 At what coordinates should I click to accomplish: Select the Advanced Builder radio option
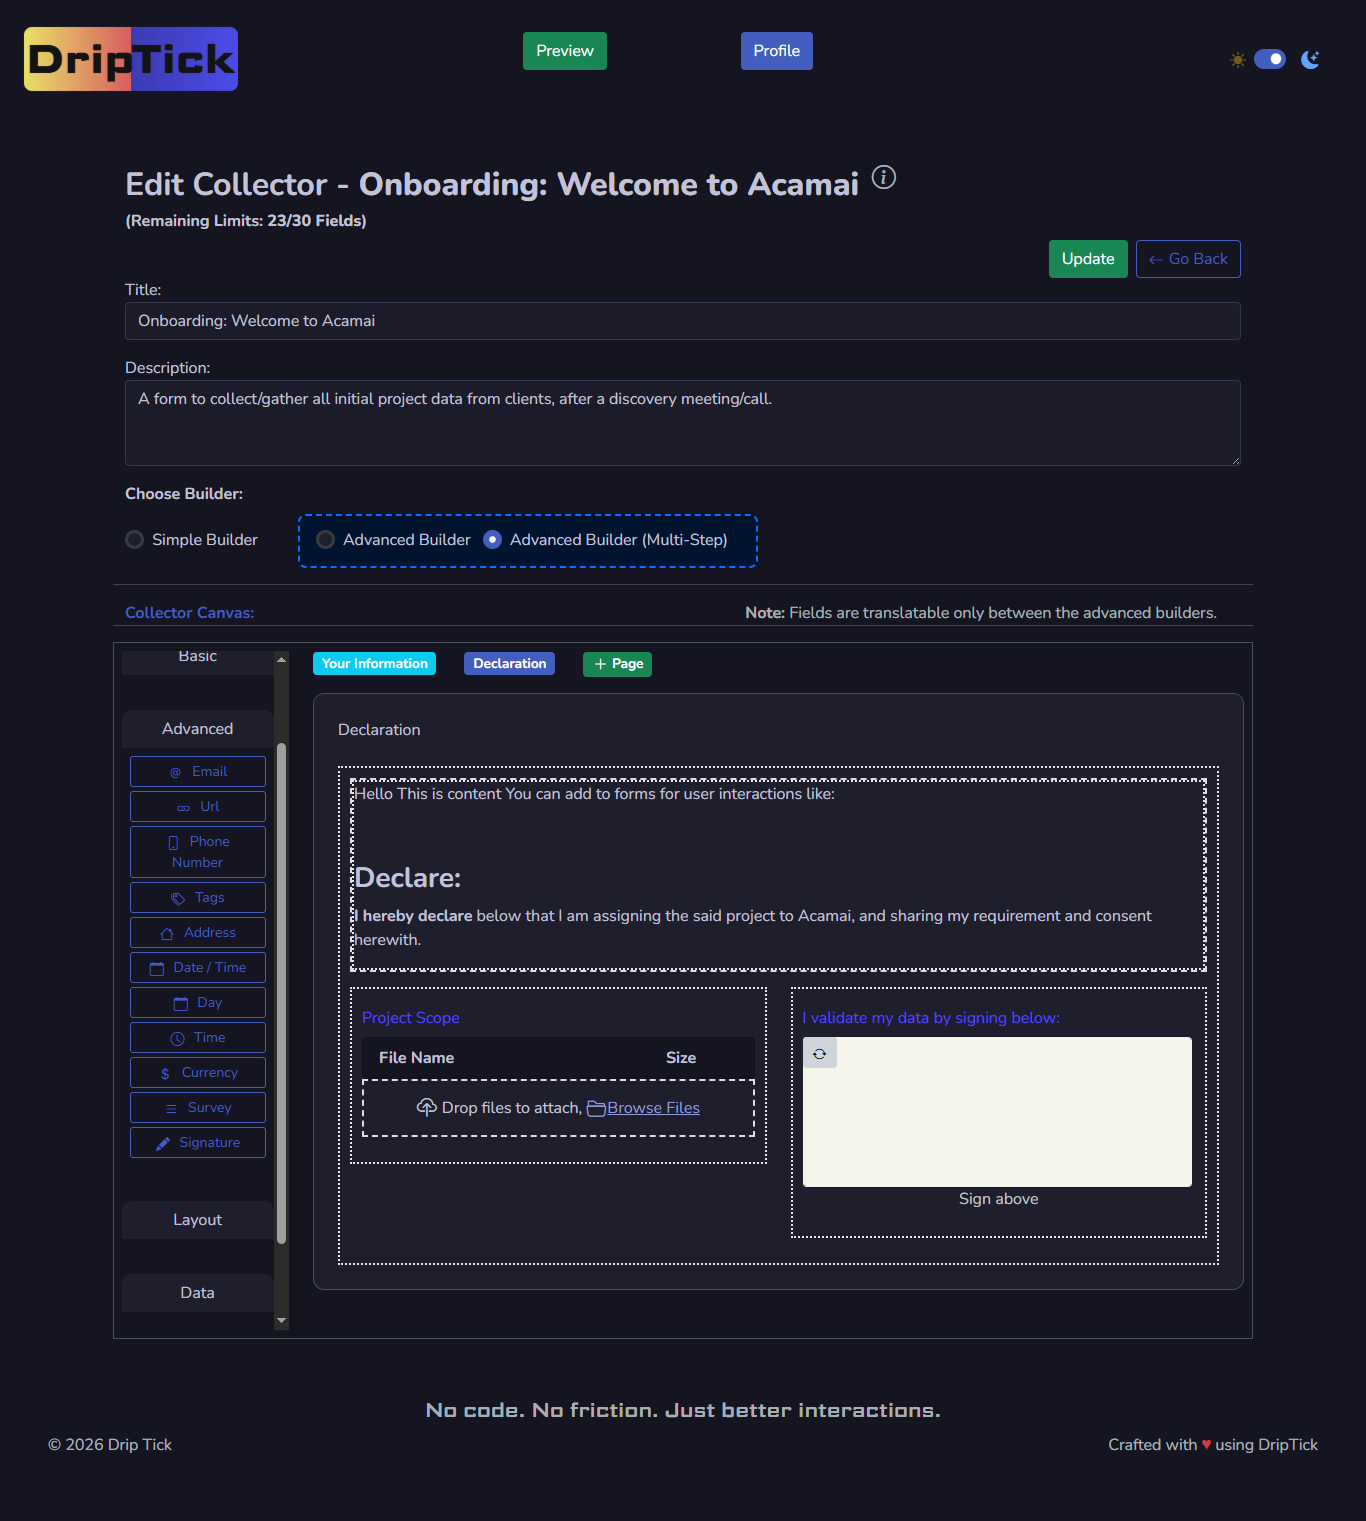[325, 540]
